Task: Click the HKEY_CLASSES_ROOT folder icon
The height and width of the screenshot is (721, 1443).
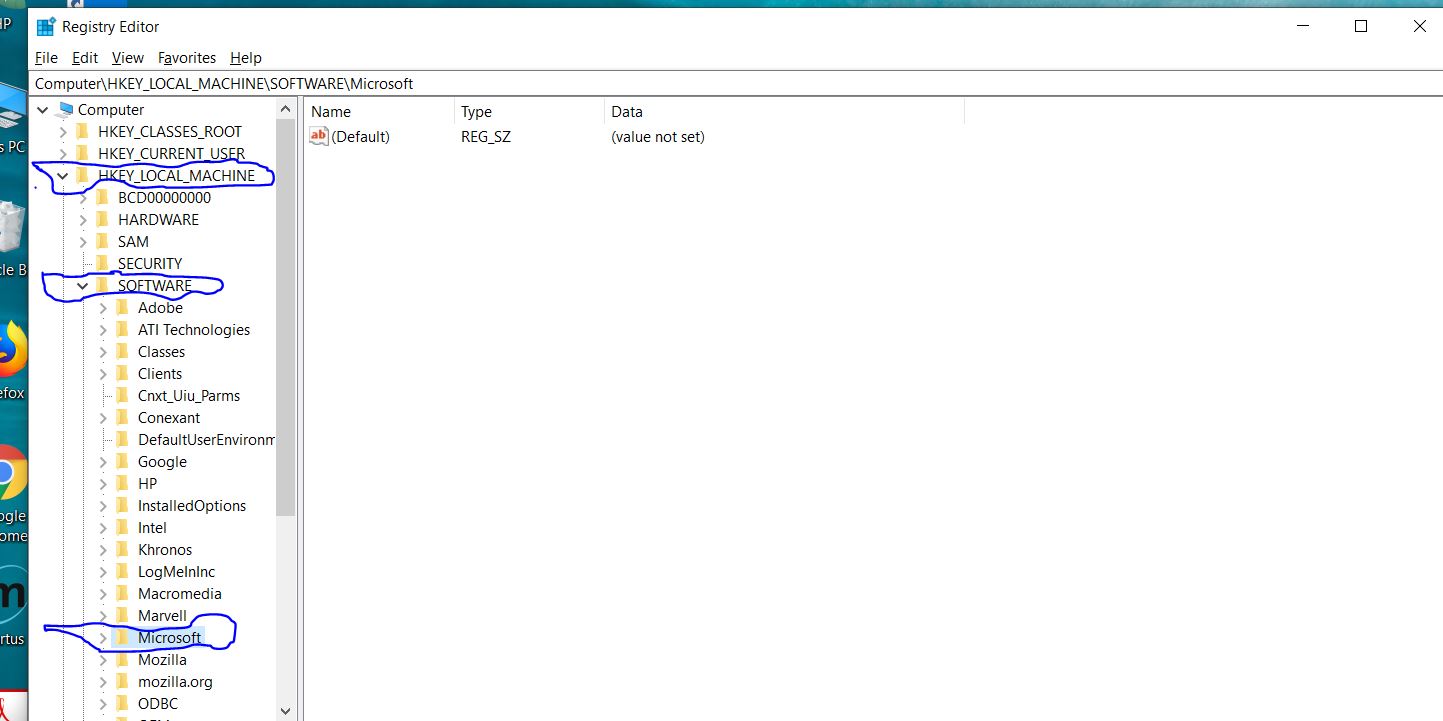Action: (82, 132)
